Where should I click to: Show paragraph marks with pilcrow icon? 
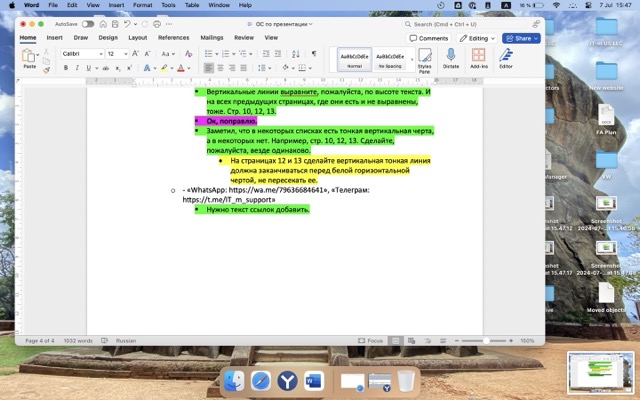[313, 53]
